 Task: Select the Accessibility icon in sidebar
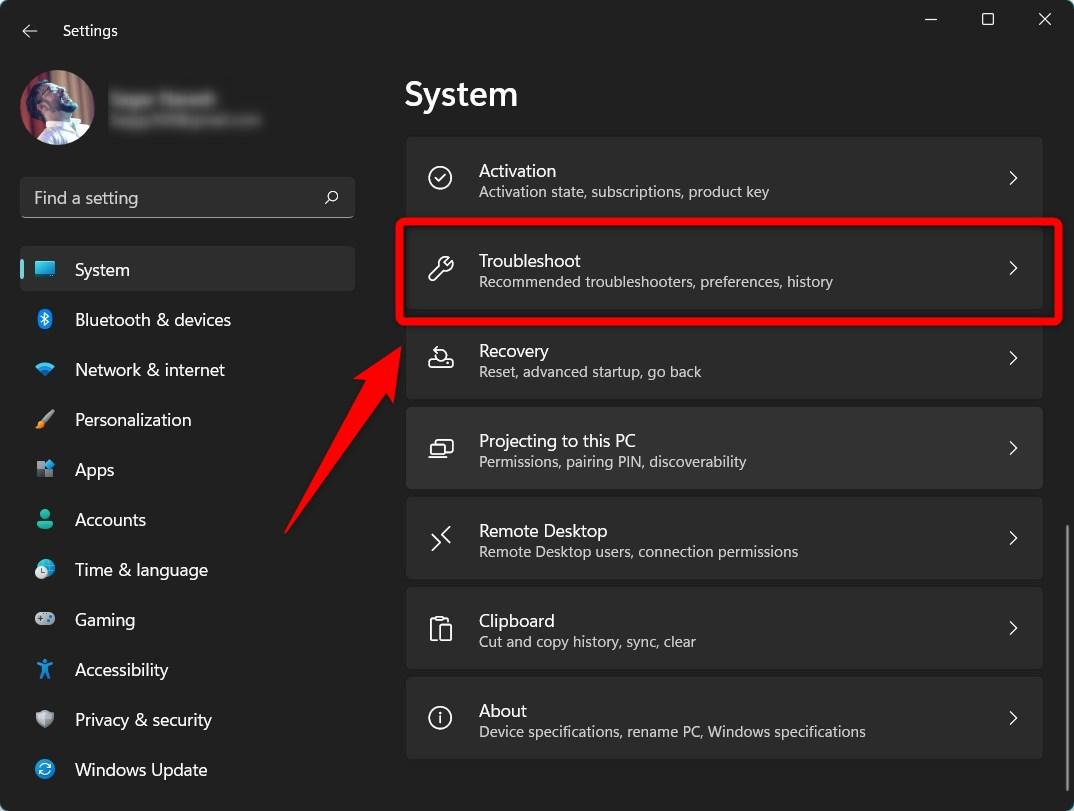coord(45,669)
